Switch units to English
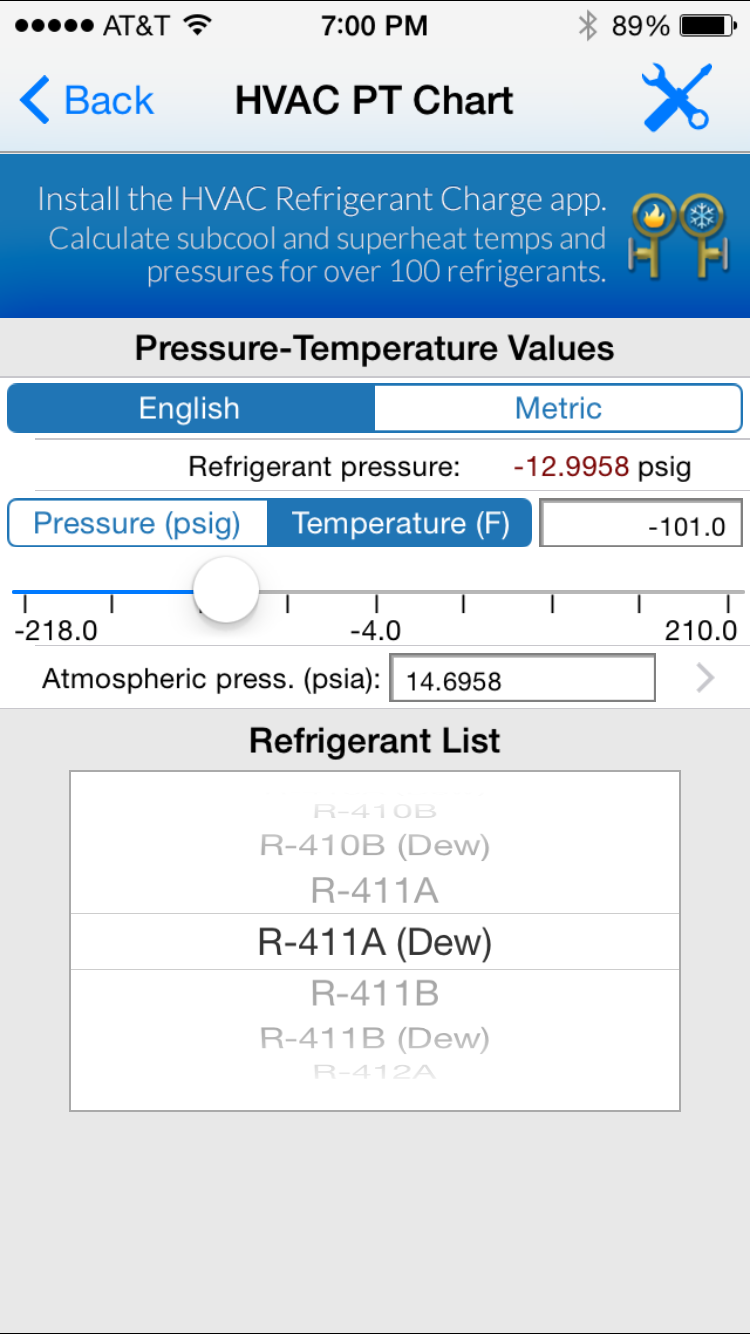 [x=191, y=408]
